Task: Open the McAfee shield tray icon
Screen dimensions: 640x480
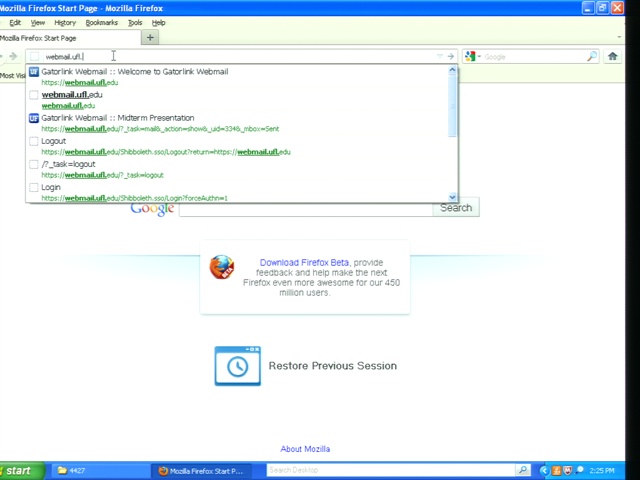Action: 567,471
